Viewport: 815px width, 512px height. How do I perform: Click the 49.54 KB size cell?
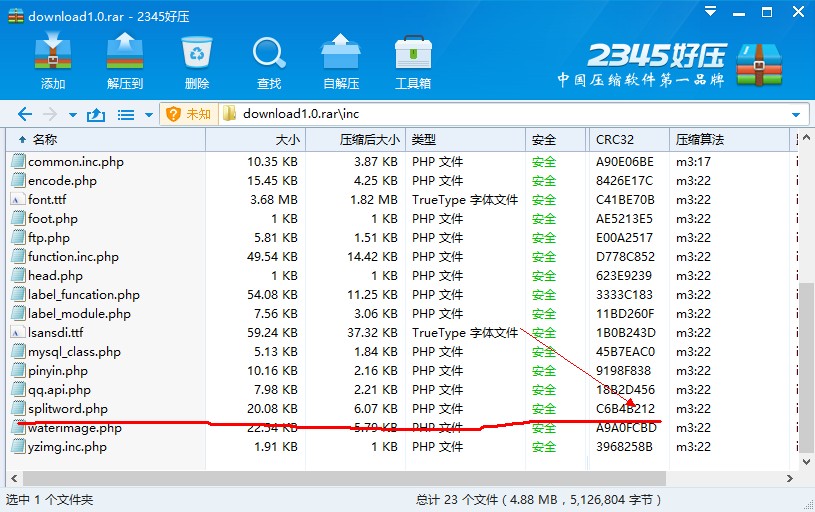pyautogui.click(x=272, y=257)
